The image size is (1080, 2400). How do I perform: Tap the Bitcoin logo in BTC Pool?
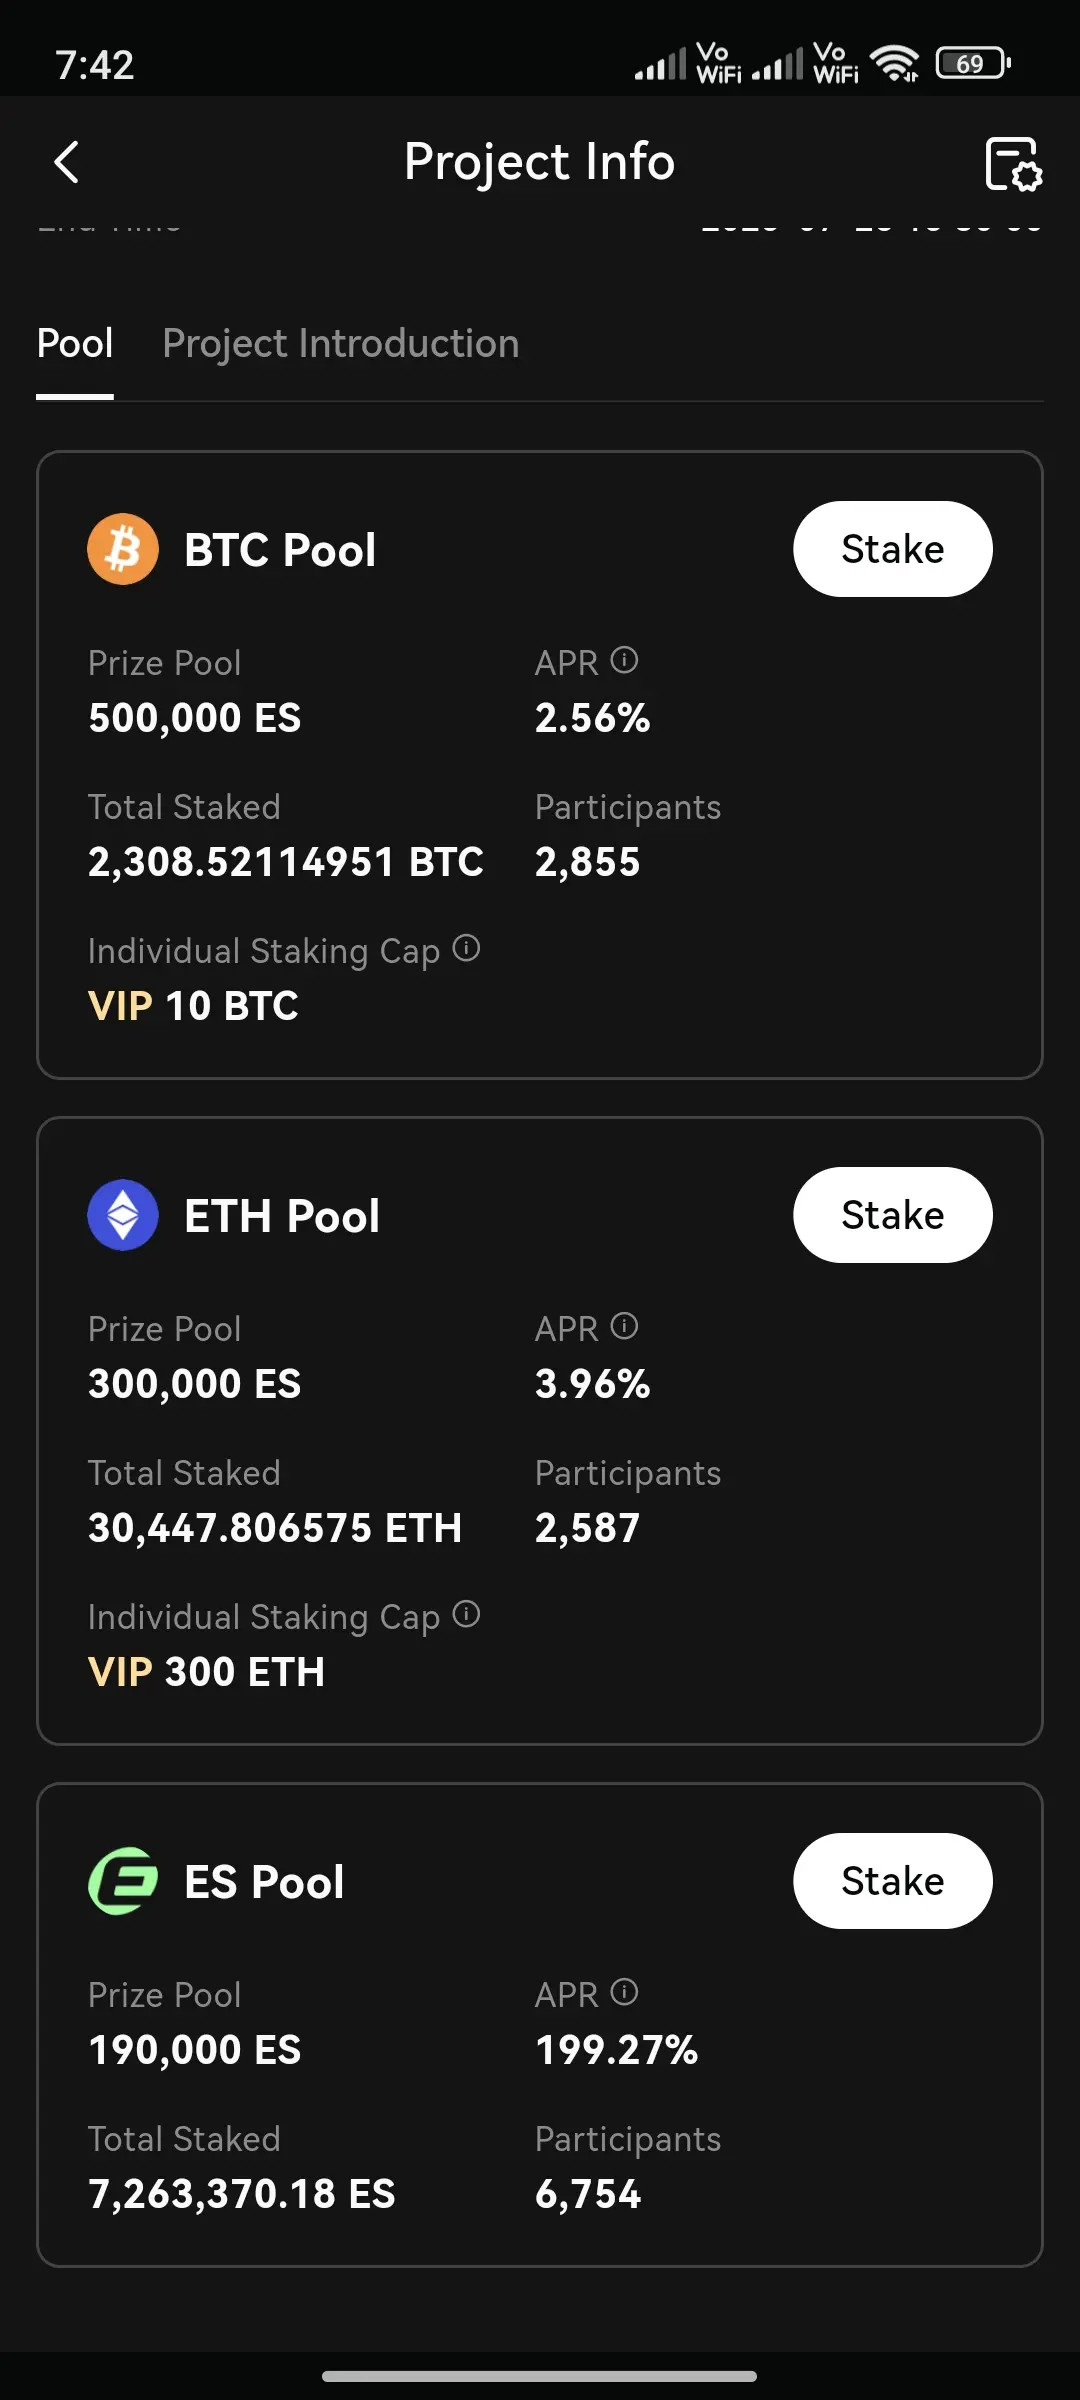pos(123,549)
